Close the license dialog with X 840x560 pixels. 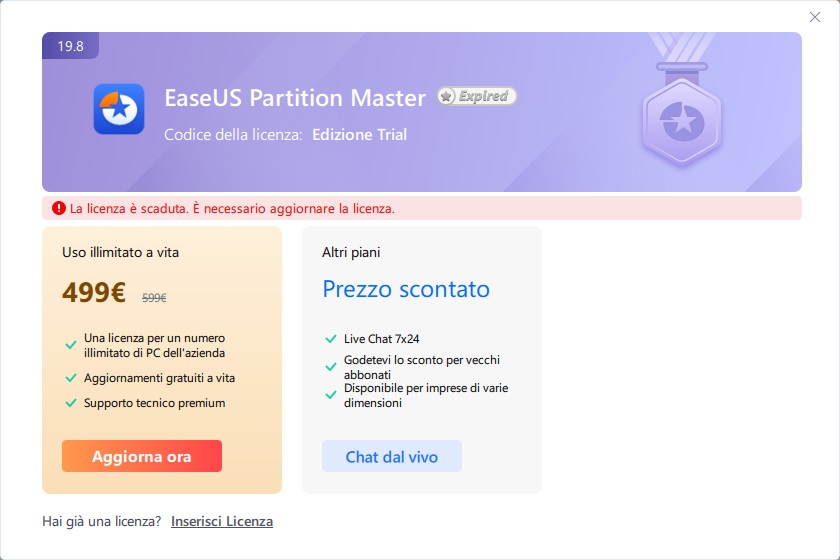tap(815, 17)
